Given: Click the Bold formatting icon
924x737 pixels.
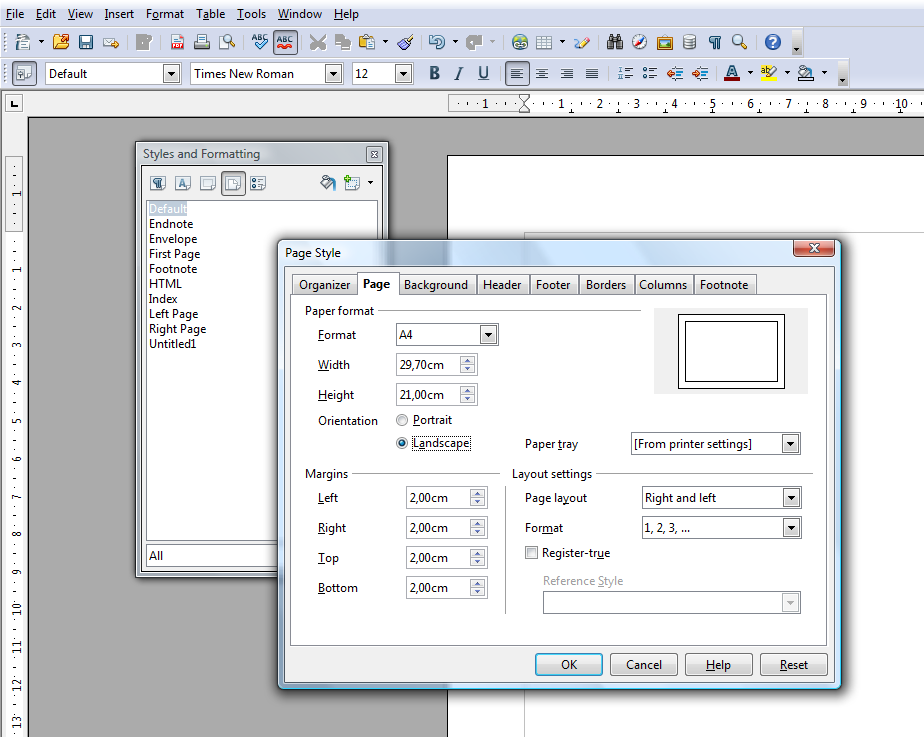Looking at the screenshot, I should [x=434, y=73].
